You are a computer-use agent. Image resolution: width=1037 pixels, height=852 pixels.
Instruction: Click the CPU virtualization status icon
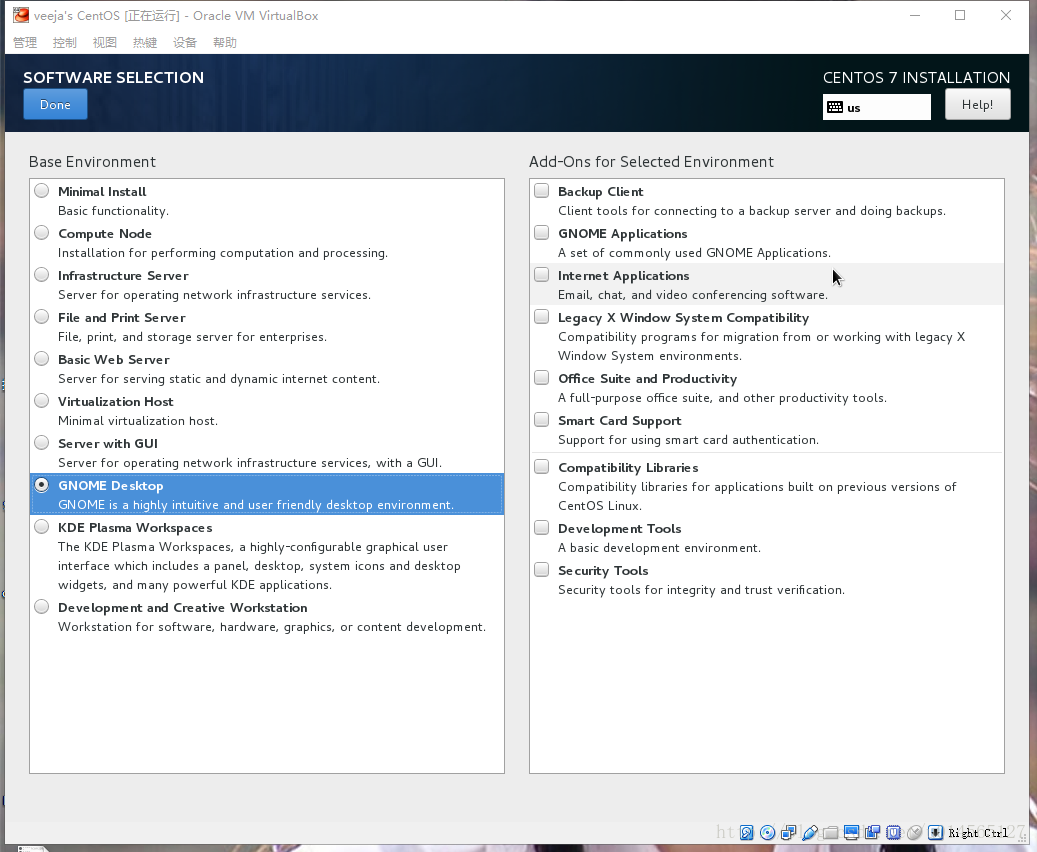click(x=893, y=833)
